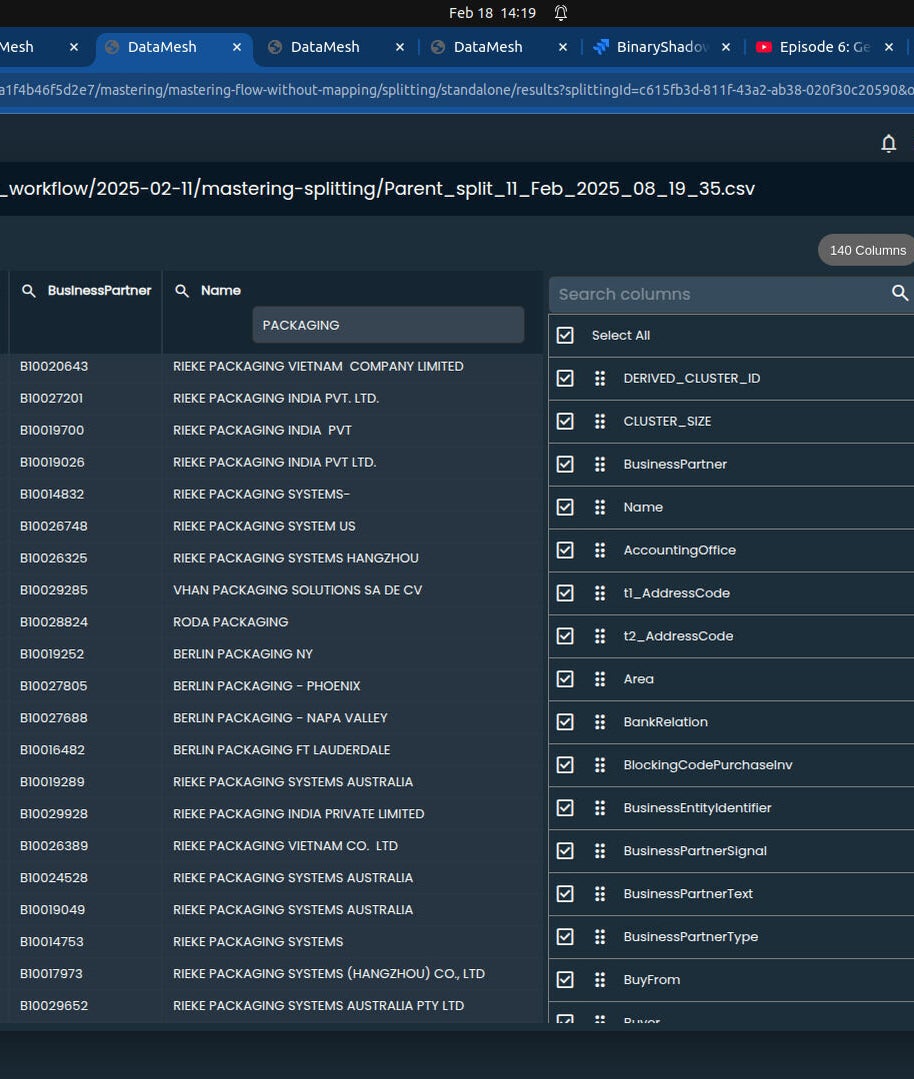Click the notification bell icon in app header
This screenshot has width=914, height=1079.
[888, 143]
